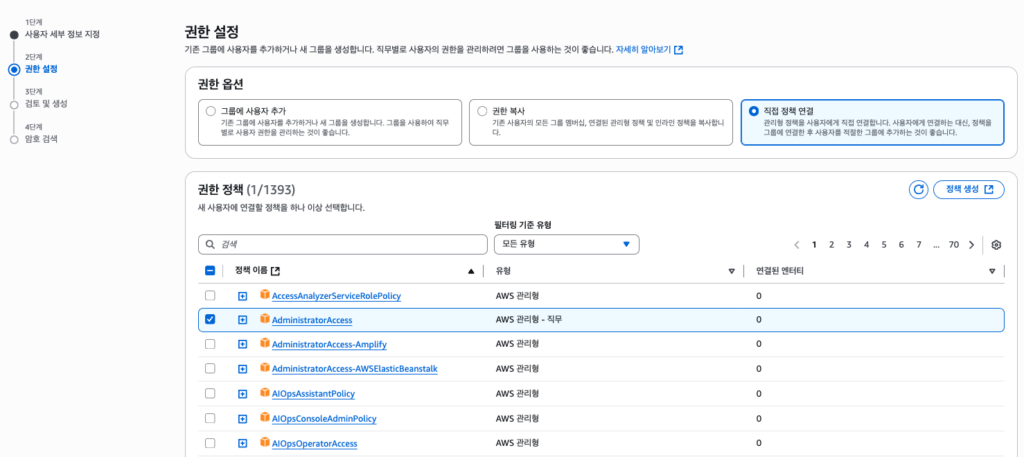Click previous page left chevron
The width and height of the screenshot is (1024, 457).
pos(797,244)
